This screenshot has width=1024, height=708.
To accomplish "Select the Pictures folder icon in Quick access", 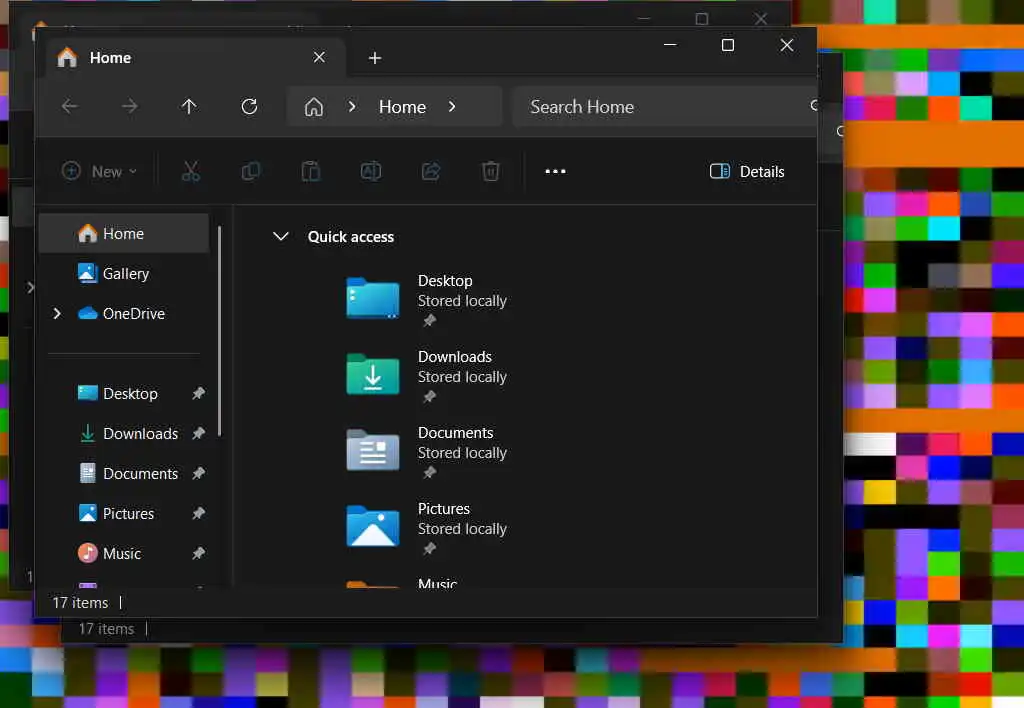I will pos(373,526).
